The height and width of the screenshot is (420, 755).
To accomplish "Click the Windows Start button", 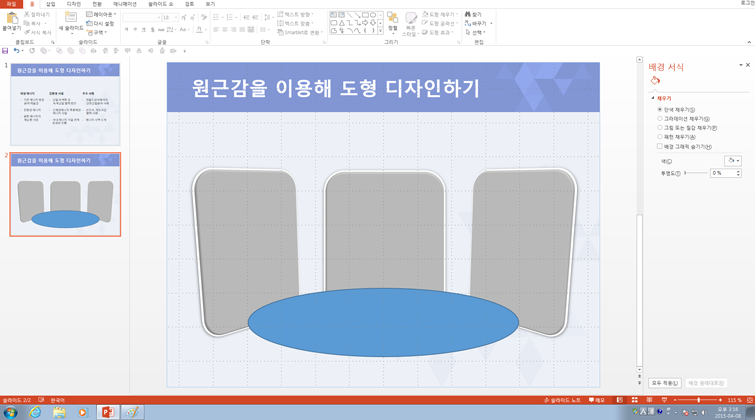I will click(11, 413).
